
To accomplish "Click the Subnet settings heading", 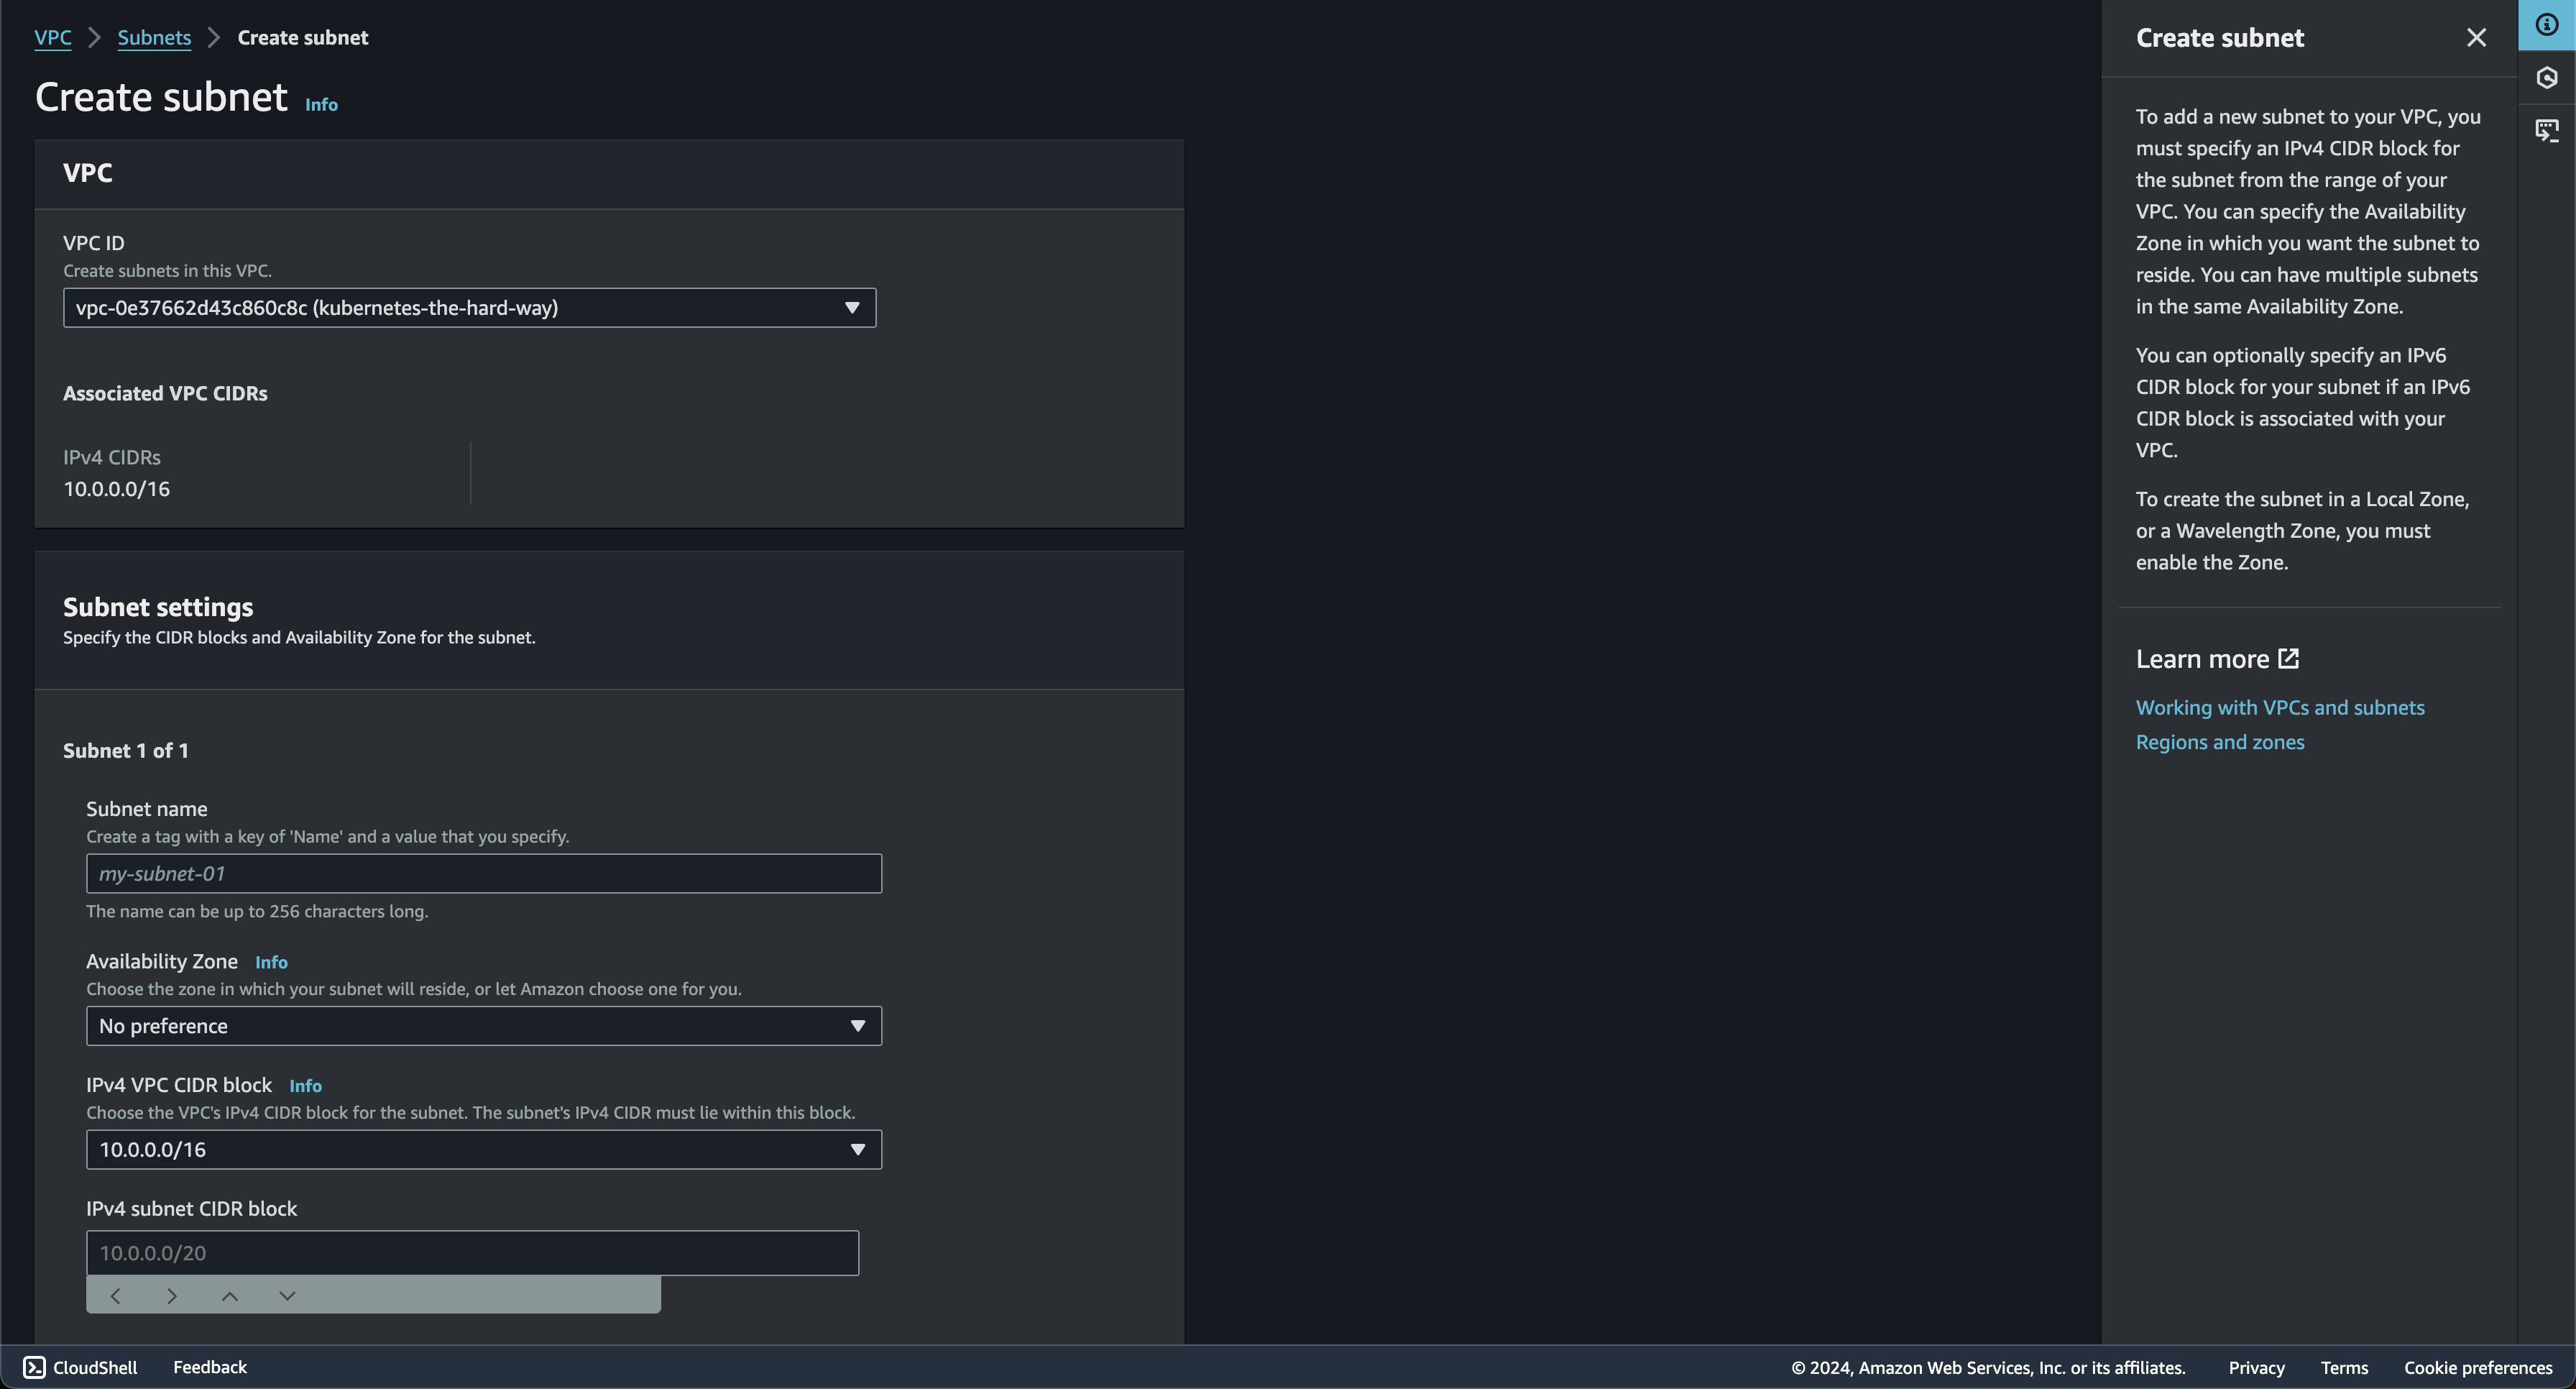I will (x=158, y=607).
